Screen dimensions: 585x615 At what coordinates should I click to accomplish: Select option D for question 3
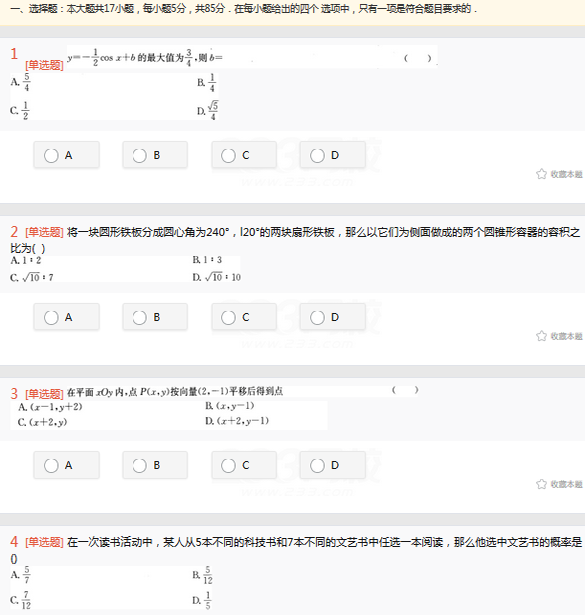click(x=332, y=465)
